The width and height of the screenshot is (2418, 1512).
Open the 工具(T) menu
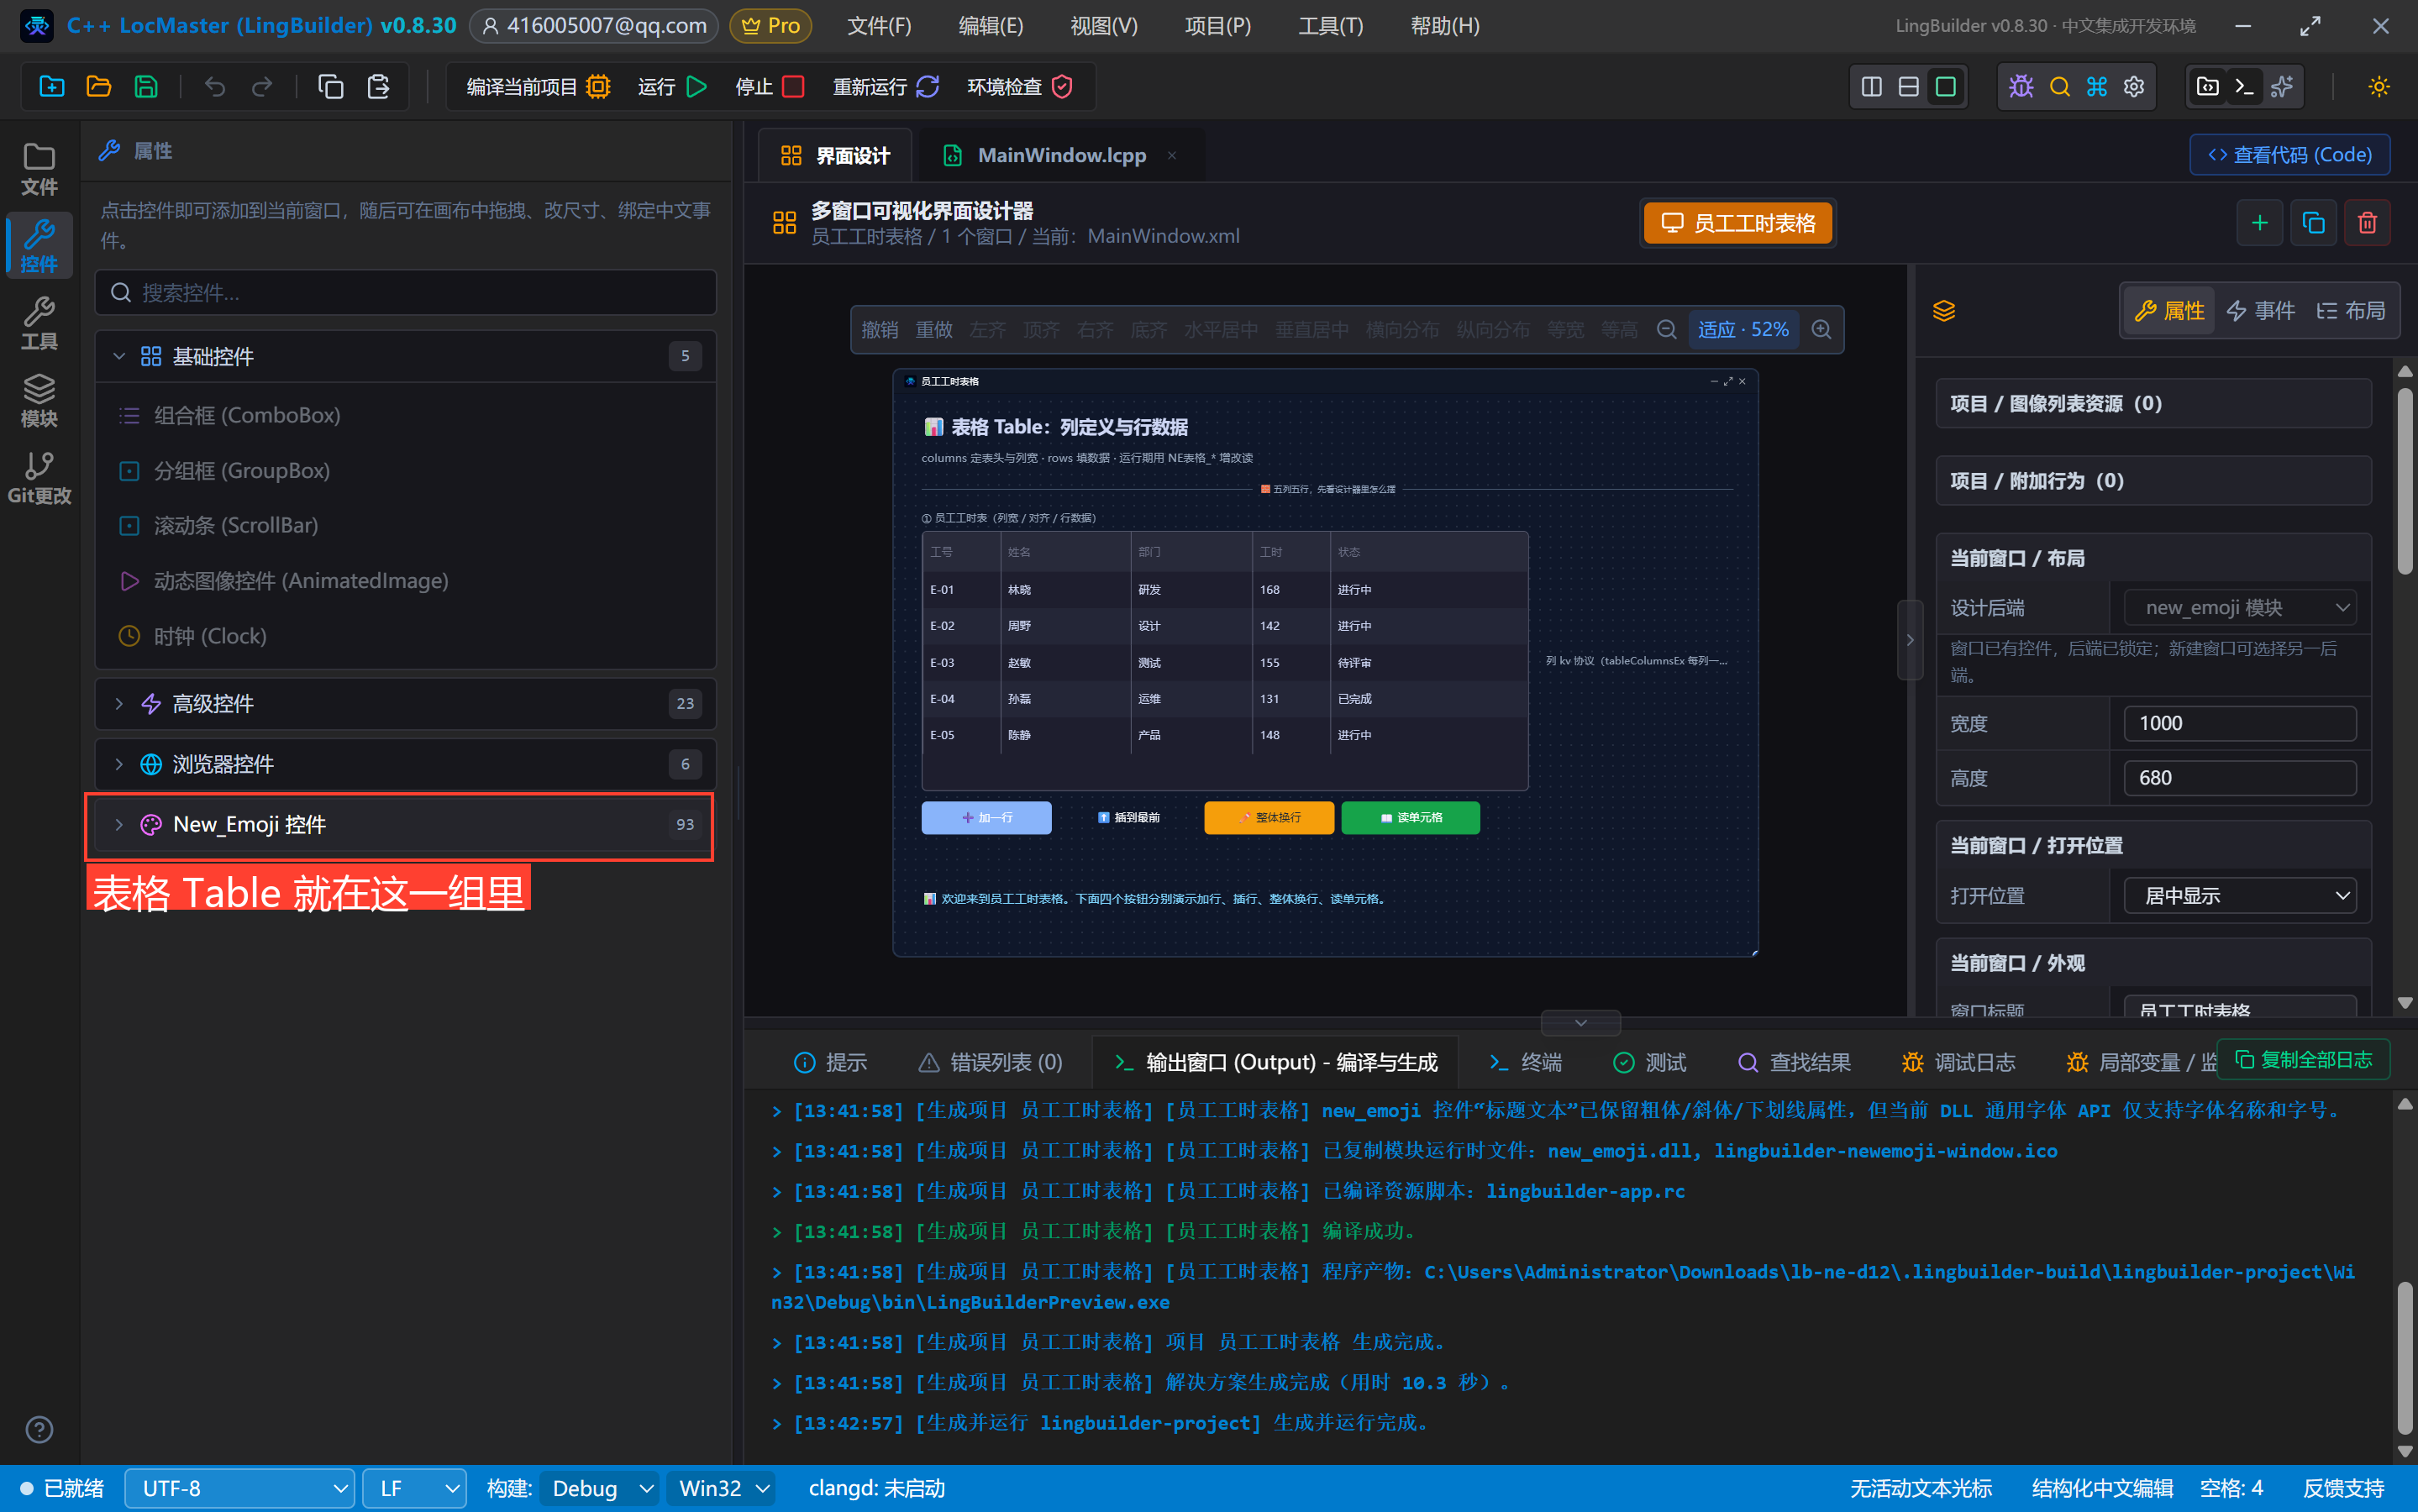[1330, 26]
